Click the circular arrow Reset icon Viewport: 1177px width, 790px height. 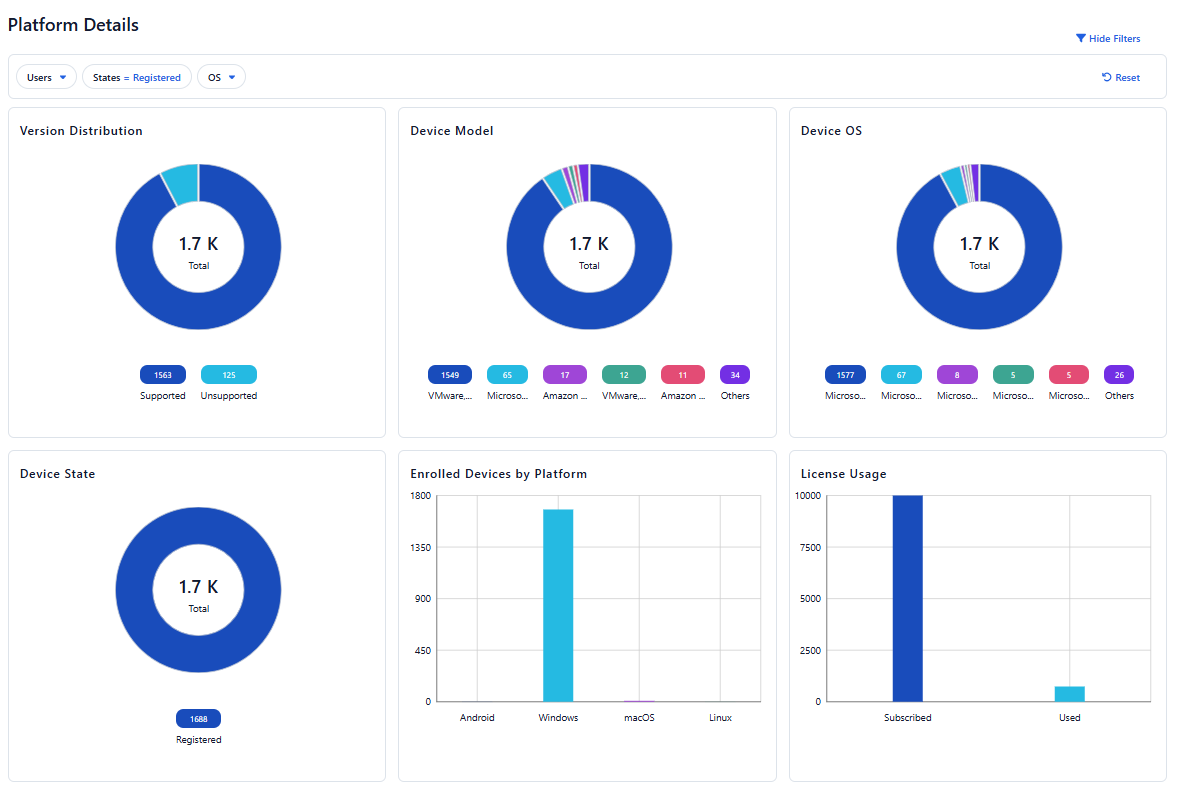click(1106, 78)
